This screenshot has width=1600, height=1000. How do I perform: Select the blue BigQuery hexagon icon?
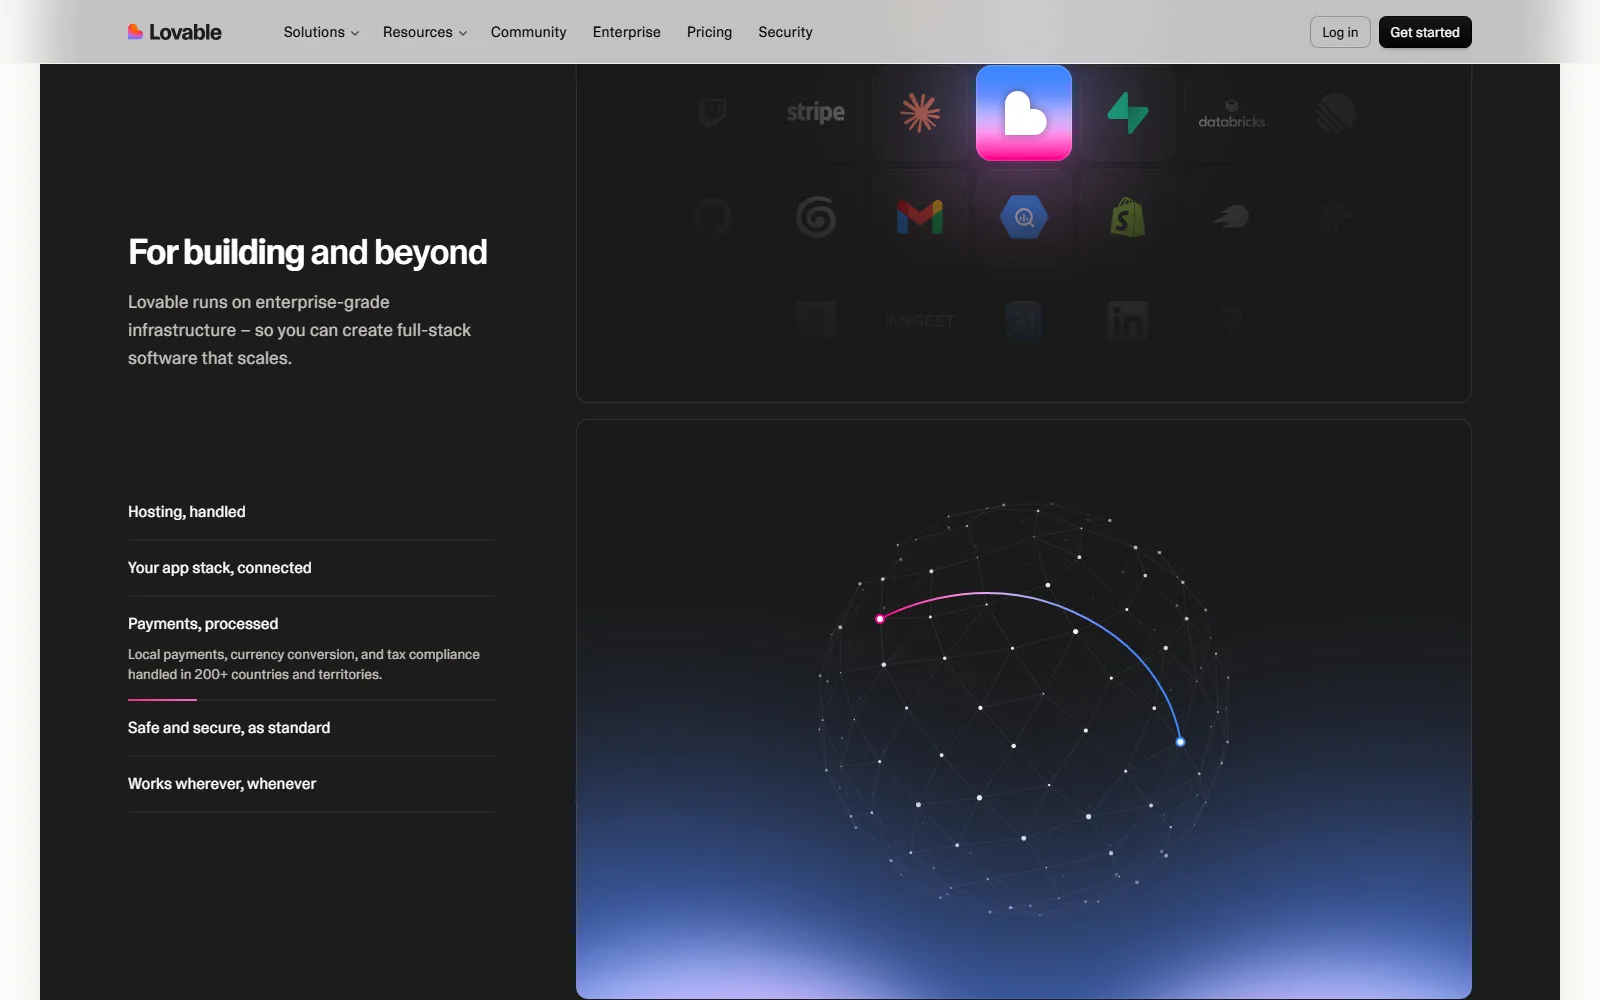(x=1024, y=217)
